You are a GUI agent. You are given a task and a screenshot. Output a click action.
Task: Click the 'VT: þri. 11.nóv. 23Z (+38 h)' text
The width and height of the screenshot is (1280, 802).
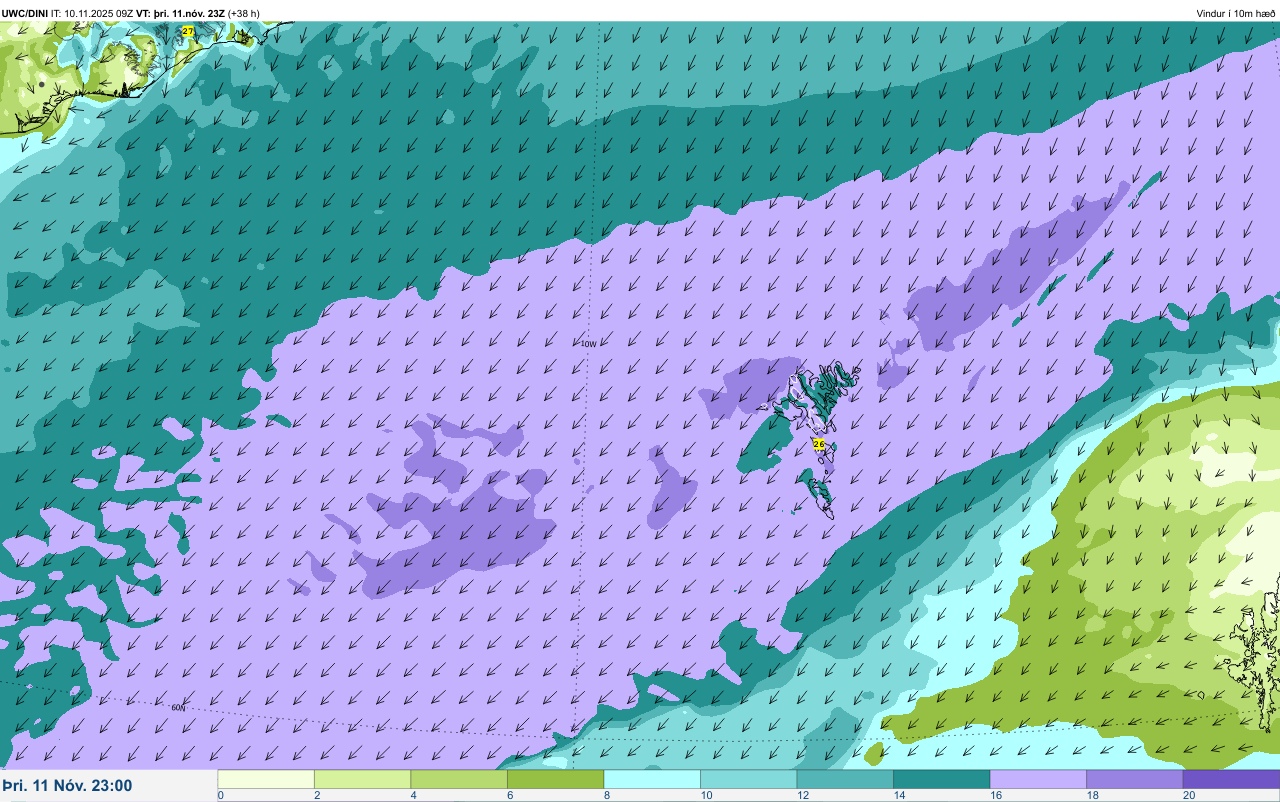coord(198,13)
